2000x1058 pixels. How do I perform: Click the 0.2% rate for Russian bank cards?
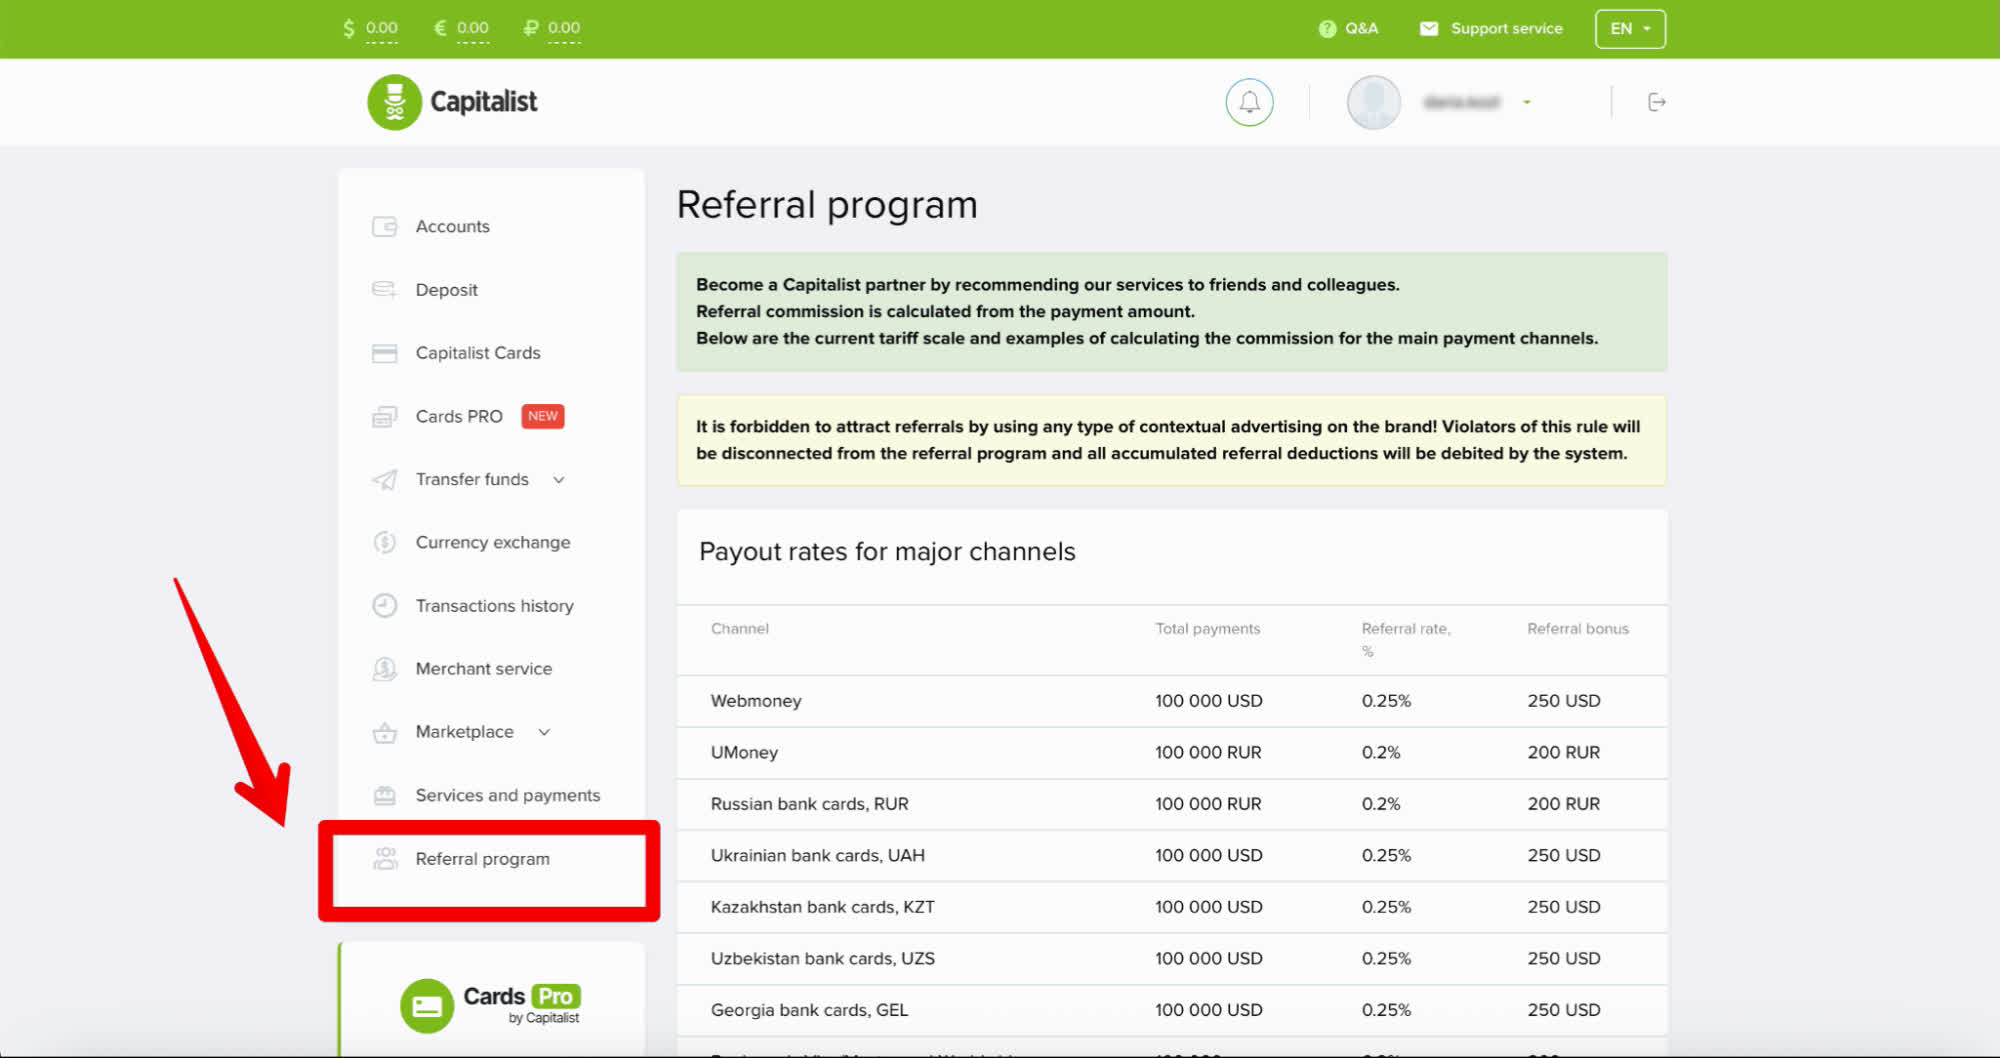1380,804
